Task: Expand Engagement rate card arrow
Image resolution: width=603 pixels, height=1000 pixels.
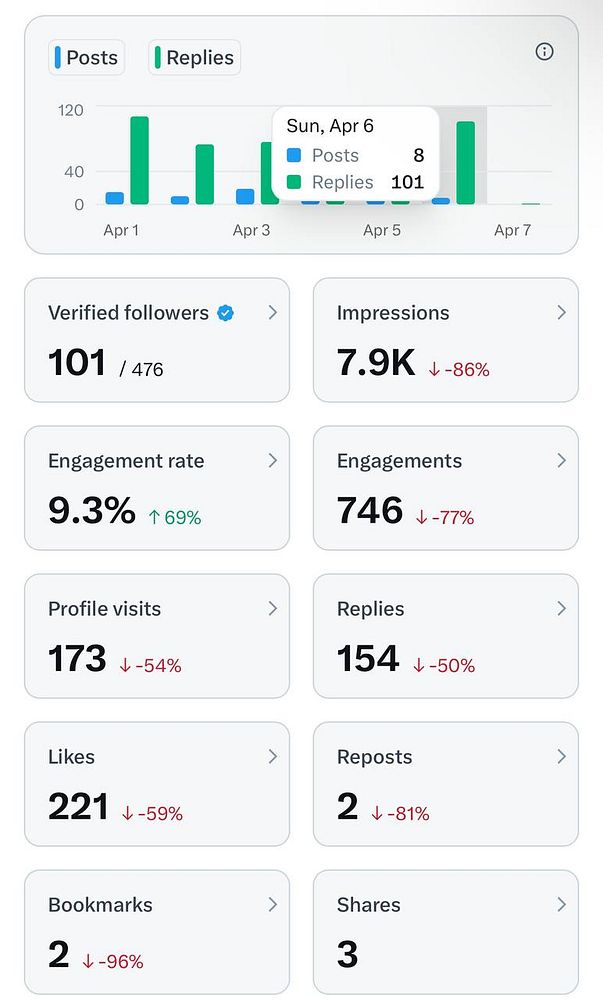Action: tap(272, 461)
